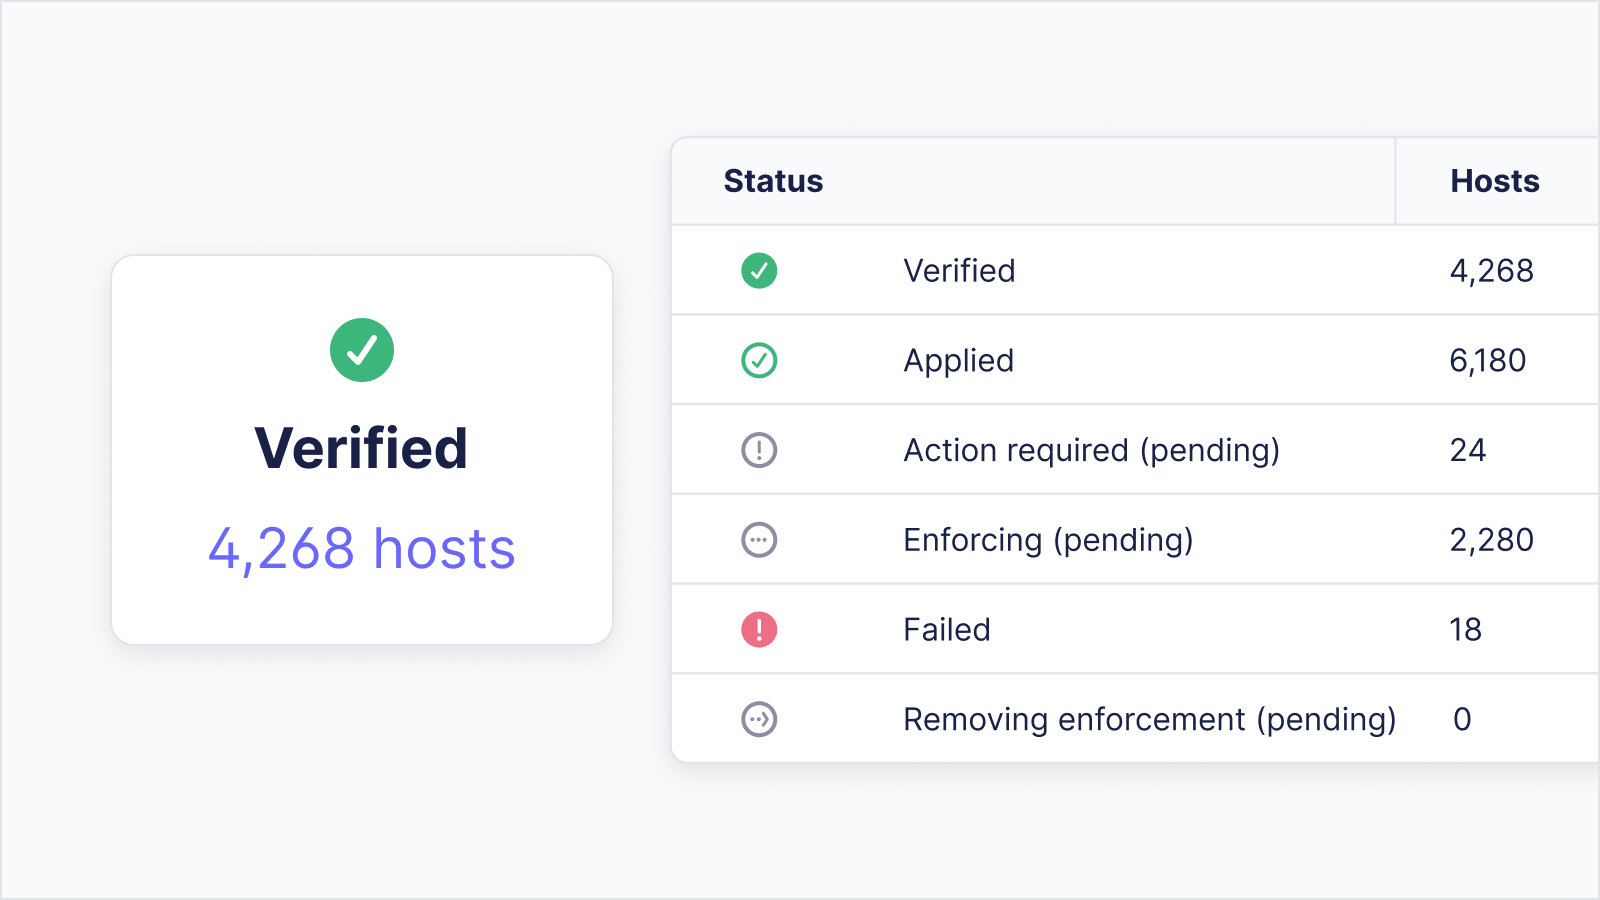The height and width of the screenshot is (900, 1600).
Task: Click the Enforcing pending ellipsis icon
Action: click(759, 540)
